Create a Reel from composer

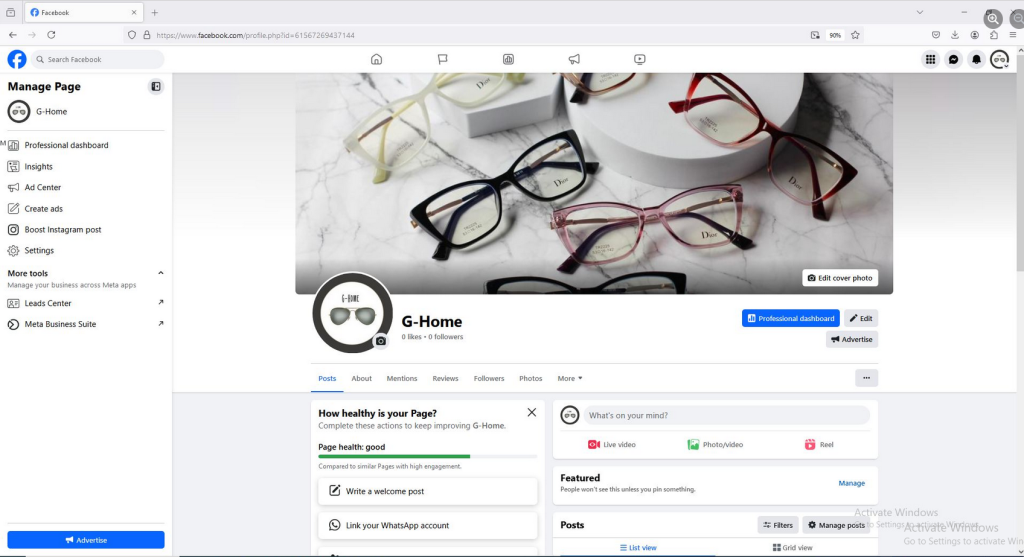tap(819, 444)
